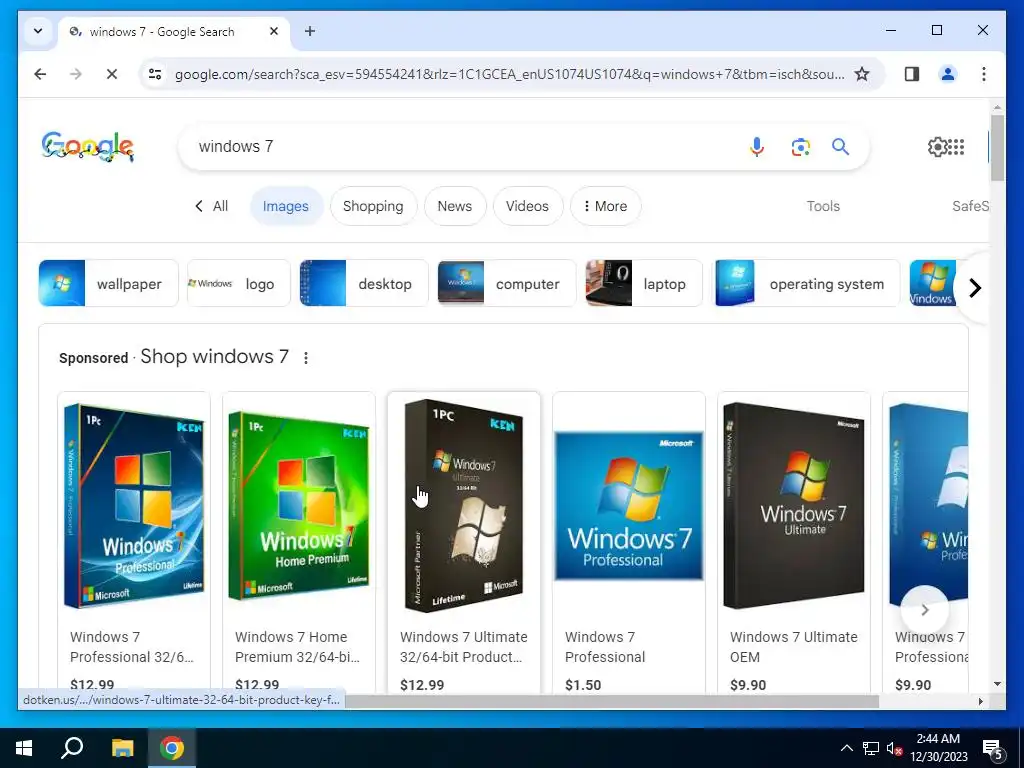Screen dimensions: 1024x768
Task: Show hidden system tray icons
Action: coord(846,748)
